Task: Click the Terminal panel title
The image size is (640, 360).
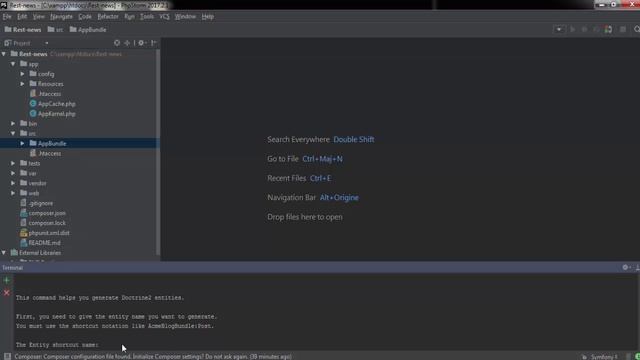Action: point(12,268)
